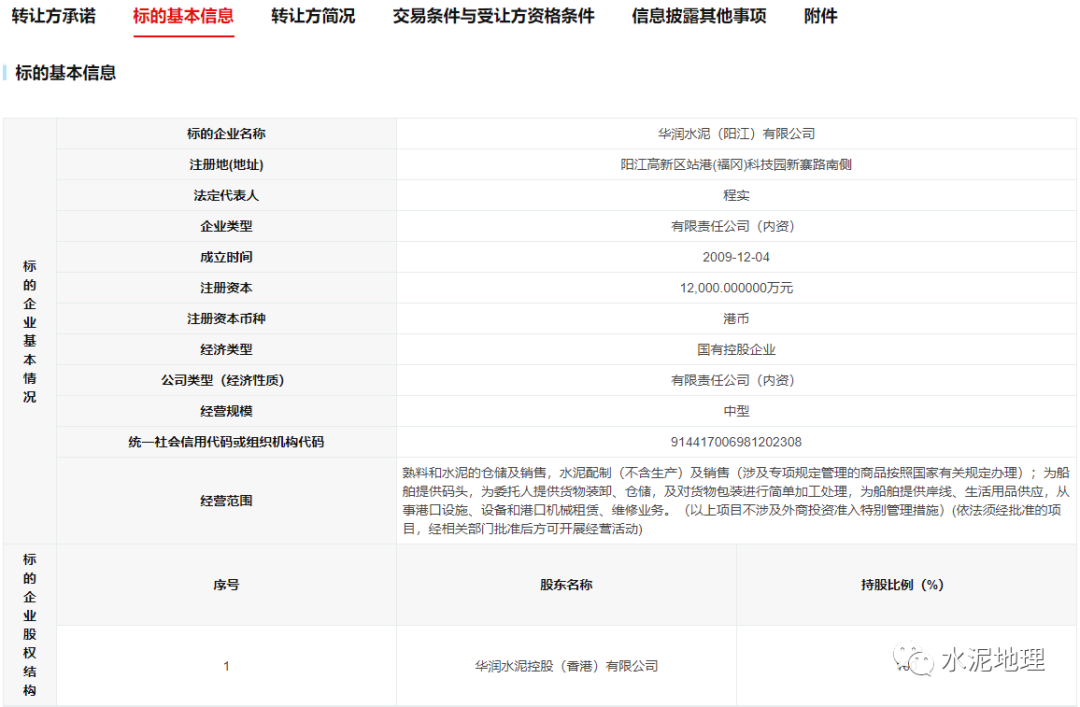Click the 标的基本信息 section heading
Image resolution: width=1080 pixels, height=707 pixels.
pos(65,73)
